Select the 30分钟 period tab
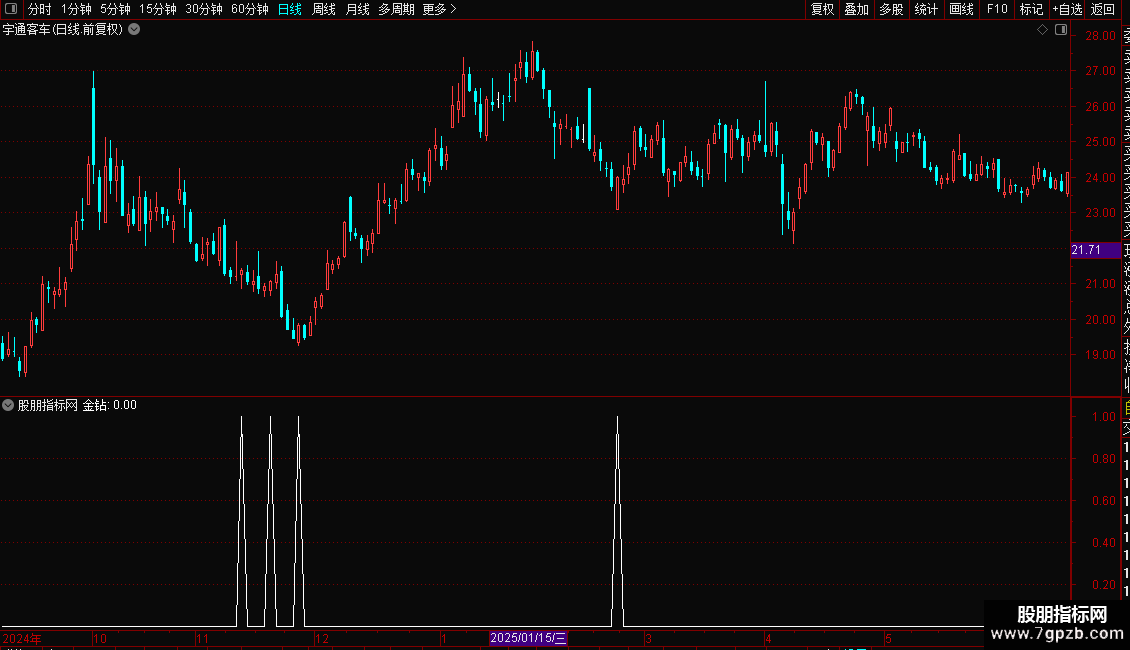 point(204,9)
